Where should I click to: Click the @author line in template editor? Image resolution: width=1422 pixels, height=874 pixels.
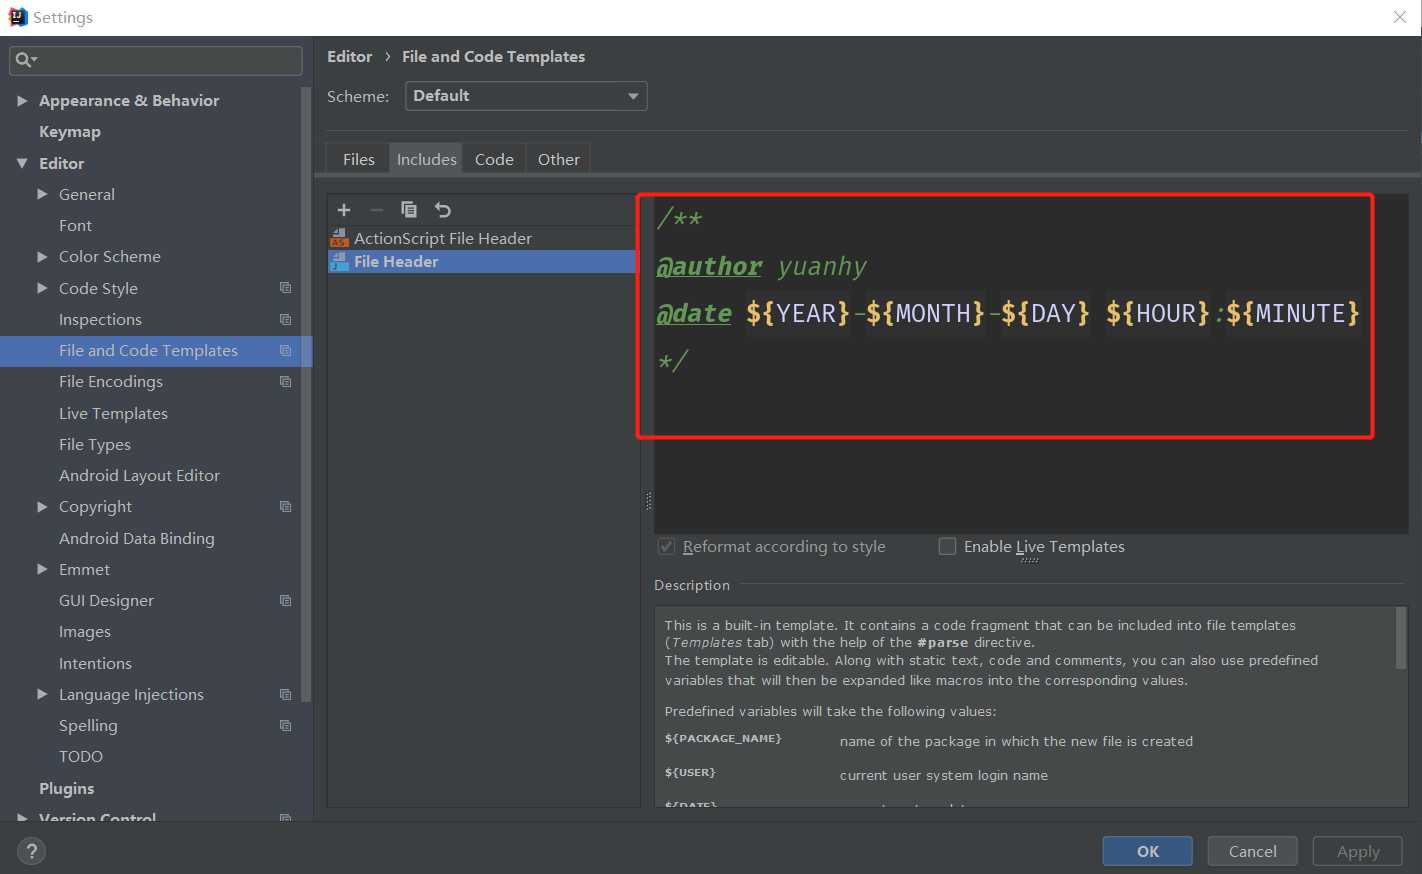coord(761,267)
